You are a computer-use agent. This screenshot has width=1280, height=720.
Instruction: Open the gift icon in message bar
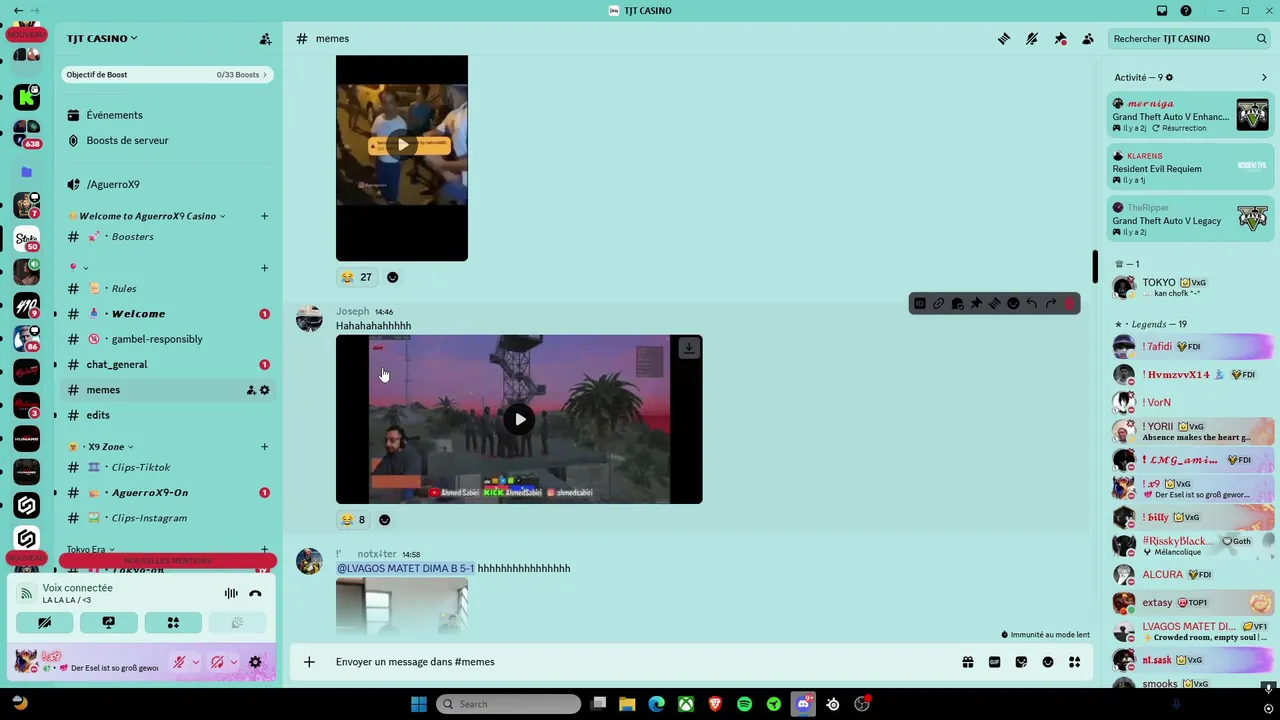[x=968, y=662]
